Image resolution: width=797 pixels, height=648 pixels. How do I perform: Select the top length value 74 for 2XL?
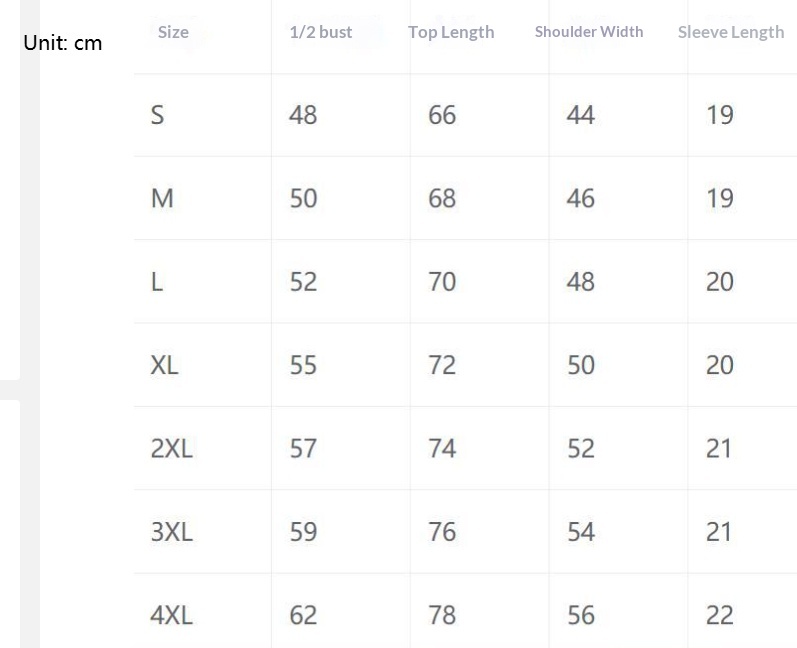pyautogui.click(x=442, y=448)
